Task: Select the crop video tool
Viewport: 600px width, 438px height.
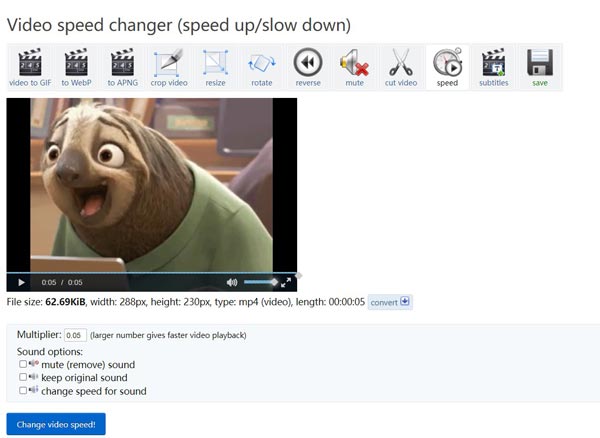Action: coord(169,67)
